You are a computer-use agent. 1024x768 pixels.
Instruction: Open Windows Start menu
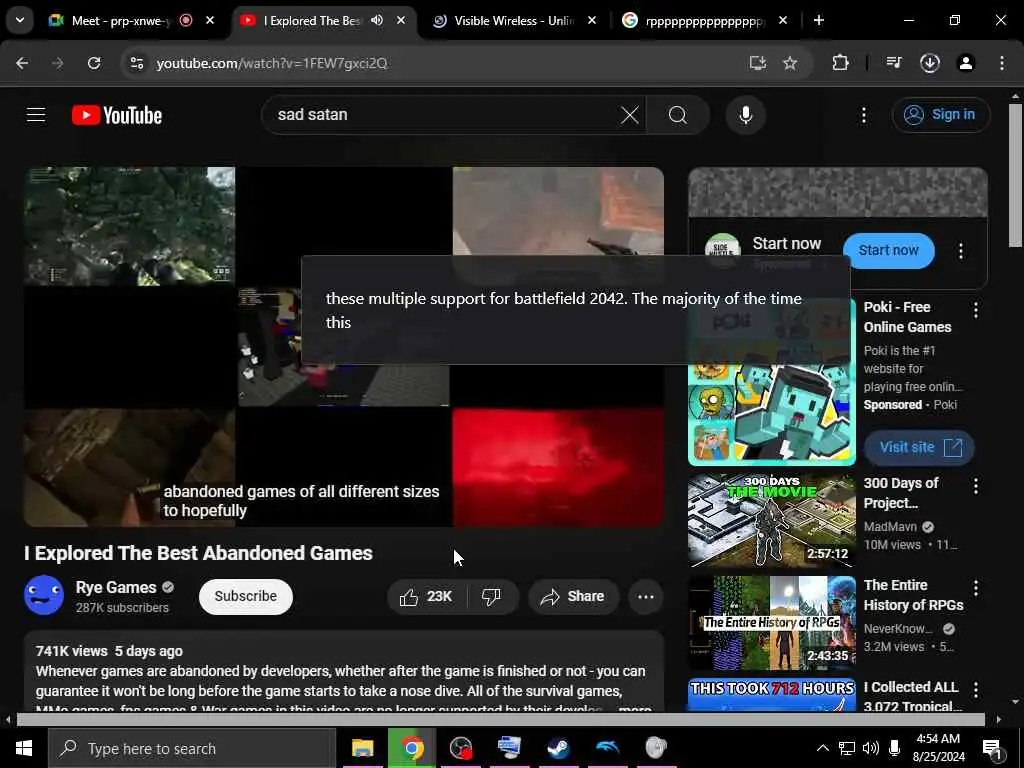(24, 748)
